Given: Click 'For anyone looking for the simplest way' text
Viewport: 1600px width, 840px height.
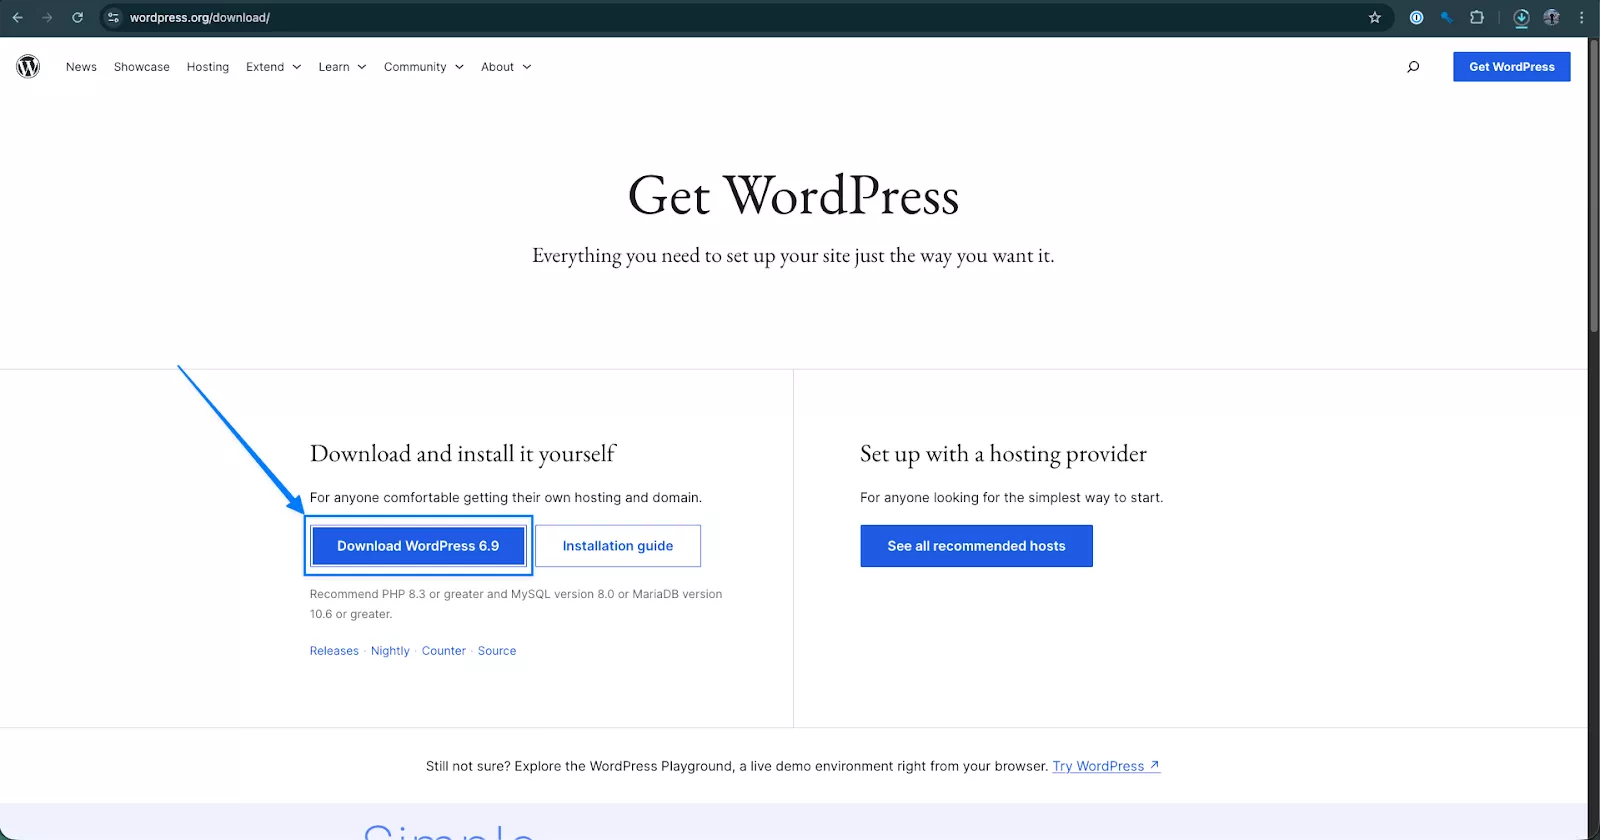Looking at the screenshot, I should tap(1011, 498).
